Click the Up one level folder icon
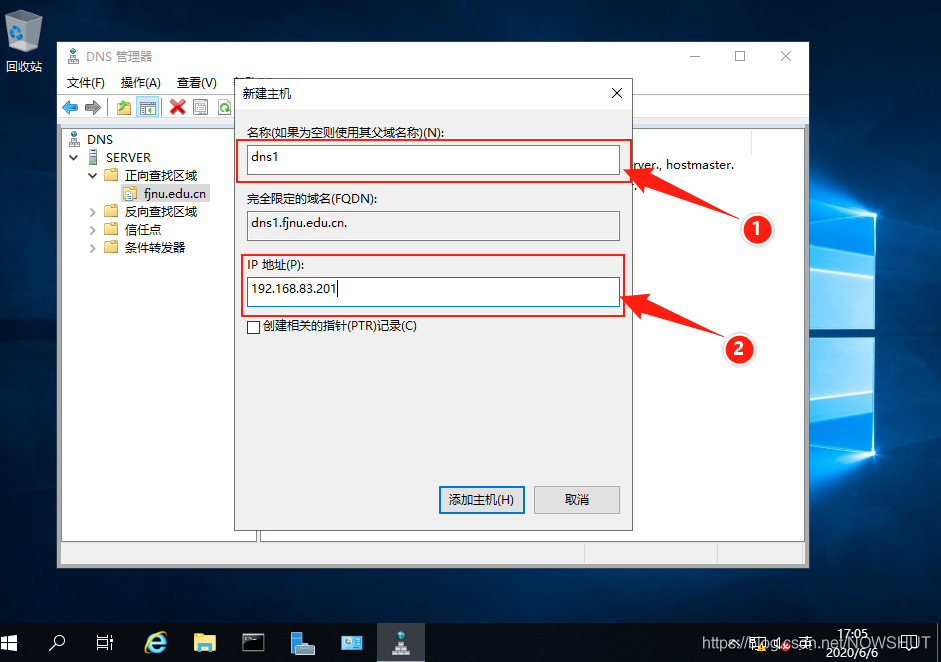This screenshot has width=941, height=662. click(124, 107)
